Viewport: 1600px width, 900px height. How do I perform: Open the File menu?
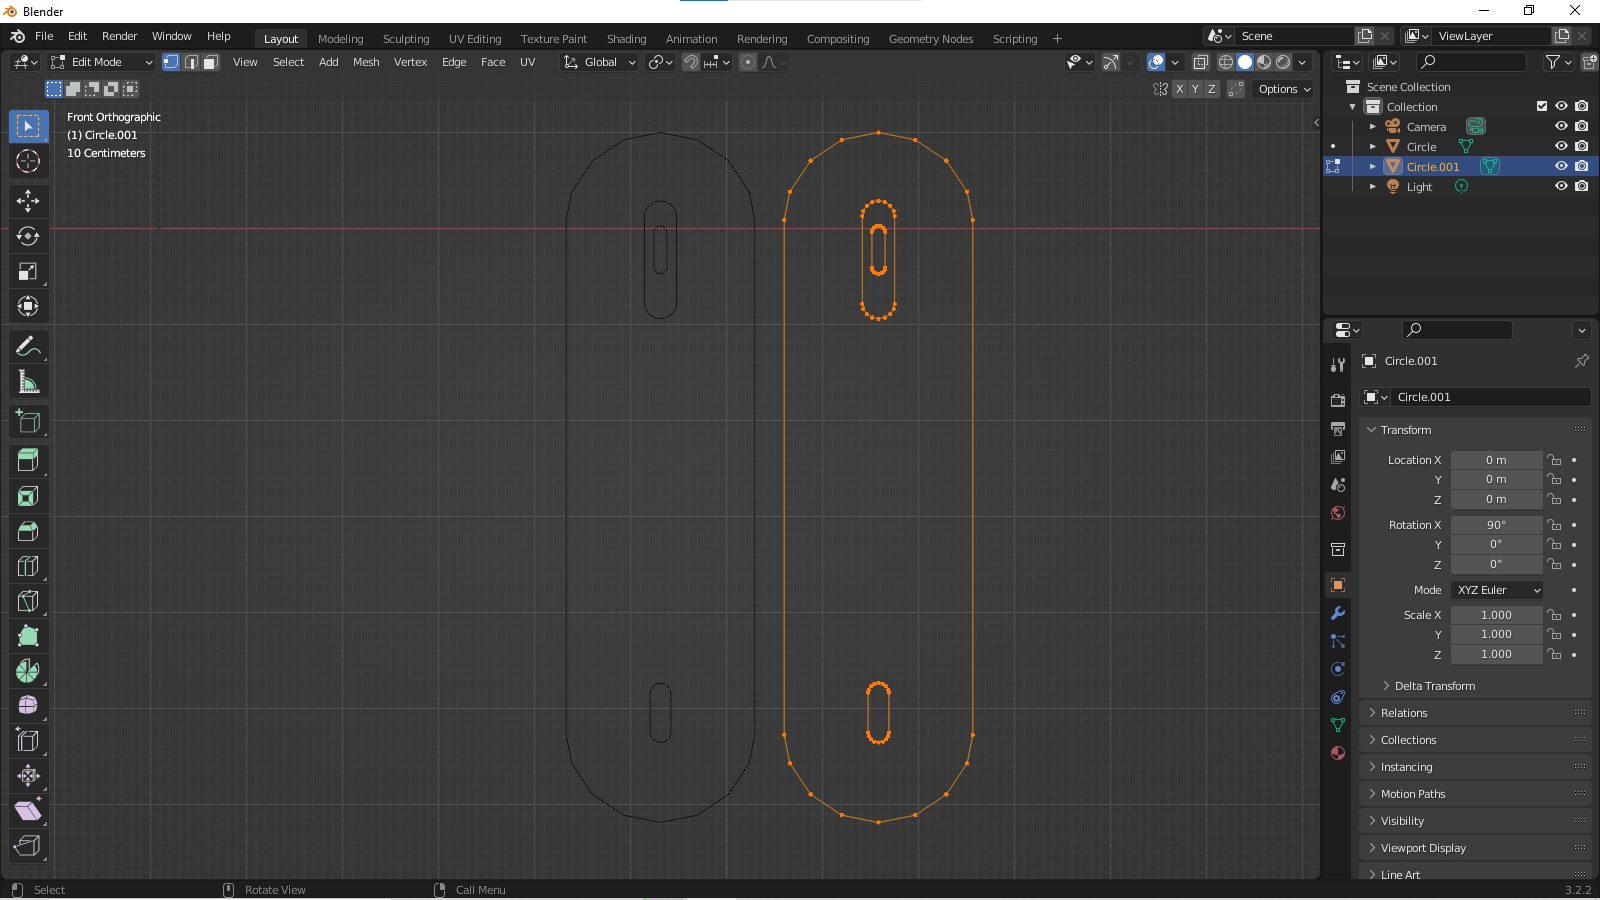tap(44, 36)
